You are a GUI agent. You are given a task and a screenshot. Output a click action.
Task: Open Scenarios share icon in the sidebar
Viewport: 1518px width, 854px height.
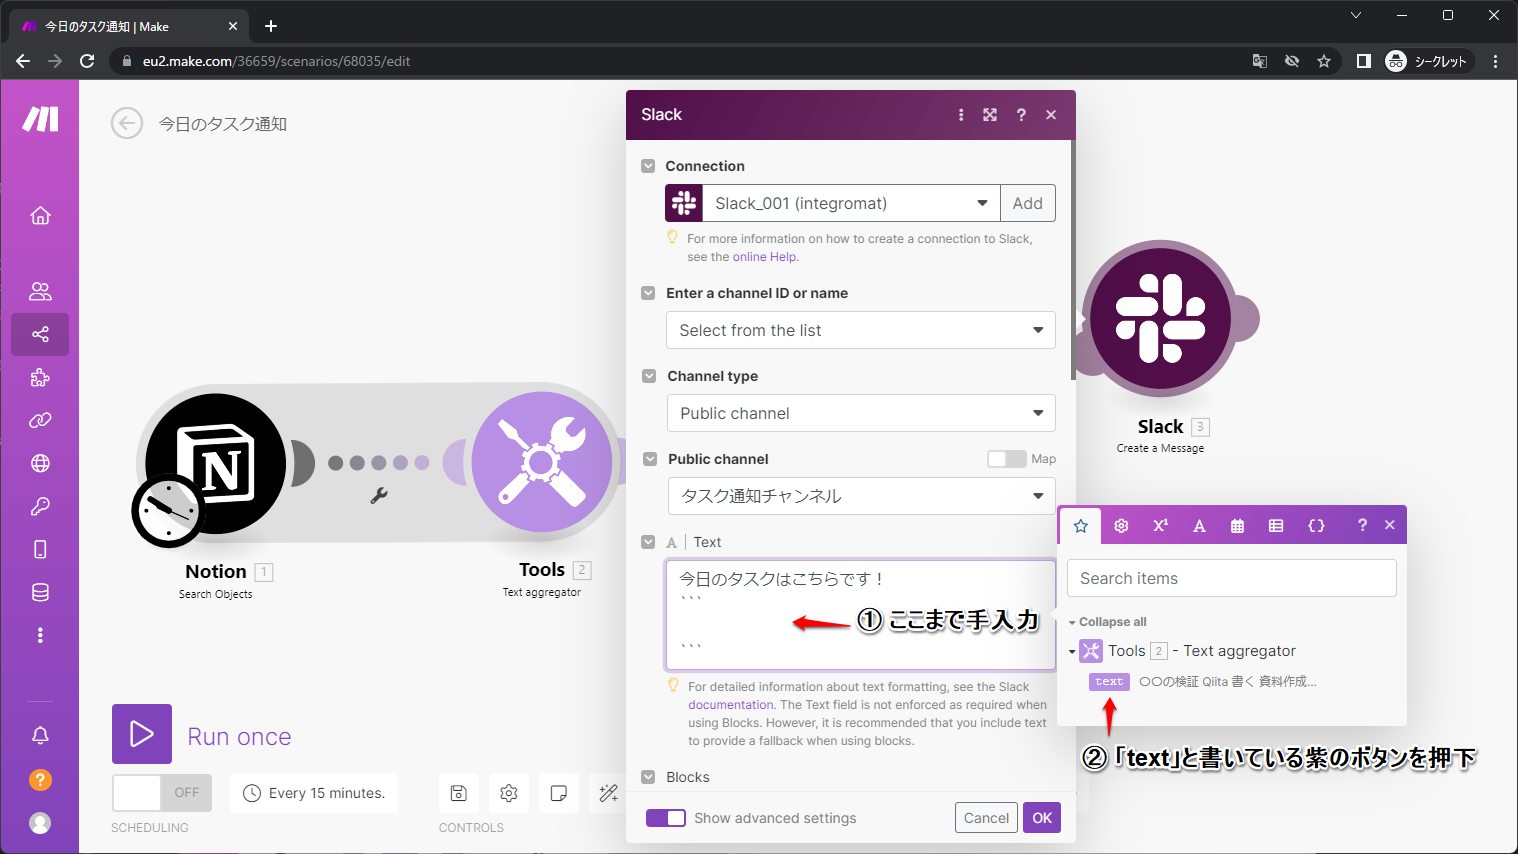[40, 334]
